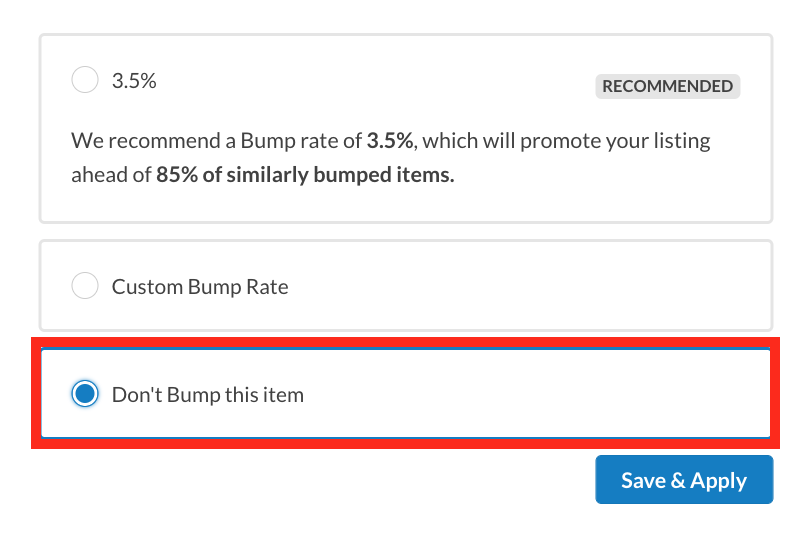812x545 pixels.
Task: Click the word "Apply" on the blue button
Action: pyautogui.click(x=718, y=481)
